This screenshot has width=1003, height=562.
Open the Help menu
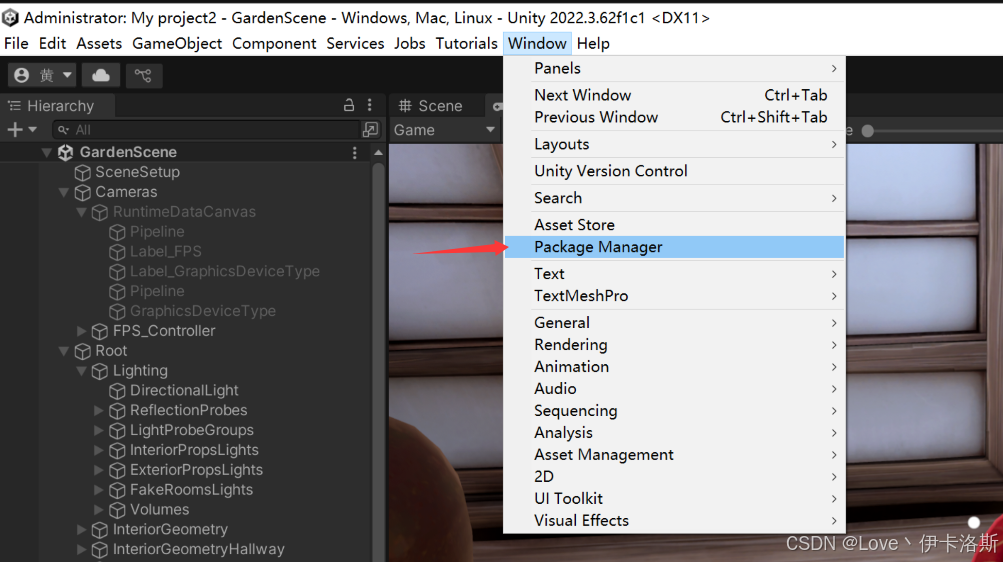click(x=593, y=43)
